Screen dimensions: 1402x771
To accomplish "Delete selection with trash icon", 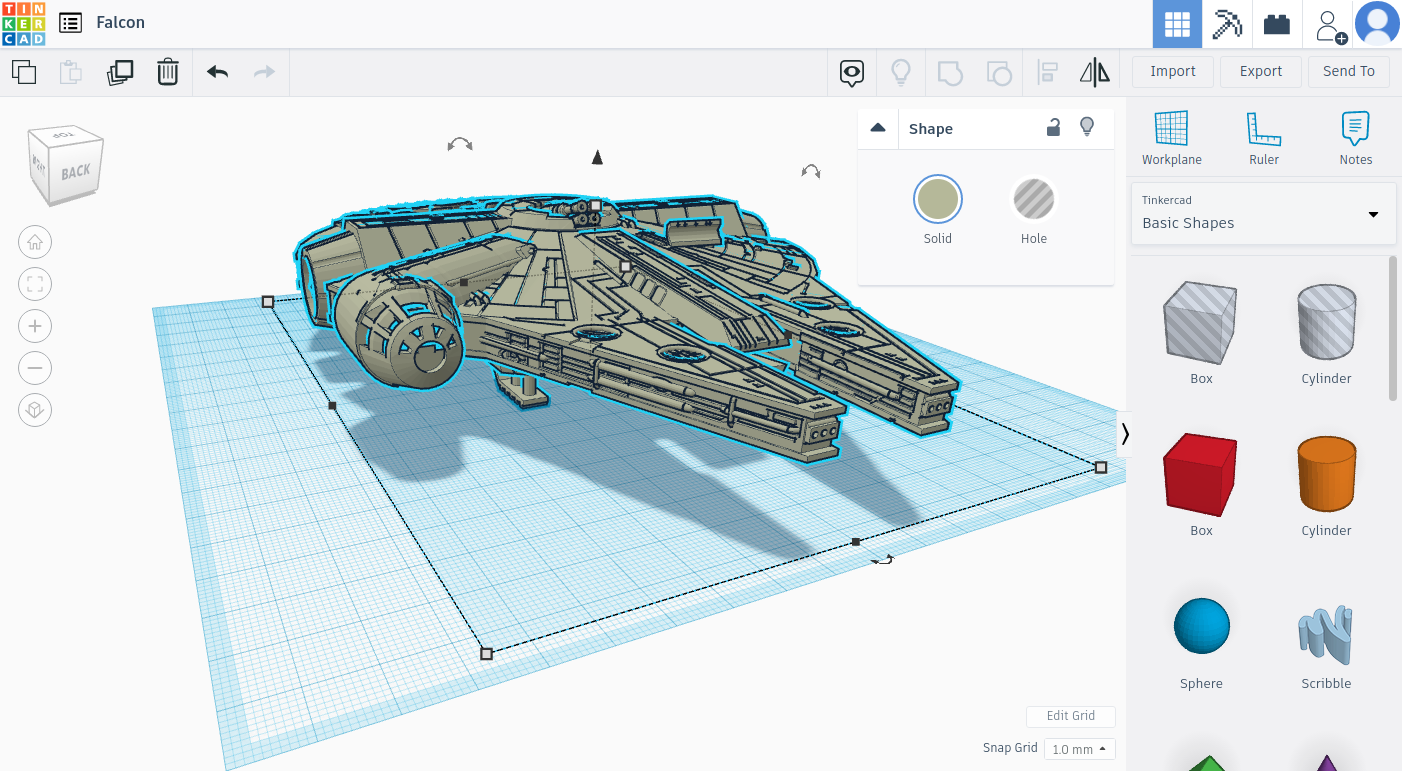I will [168, 72].
